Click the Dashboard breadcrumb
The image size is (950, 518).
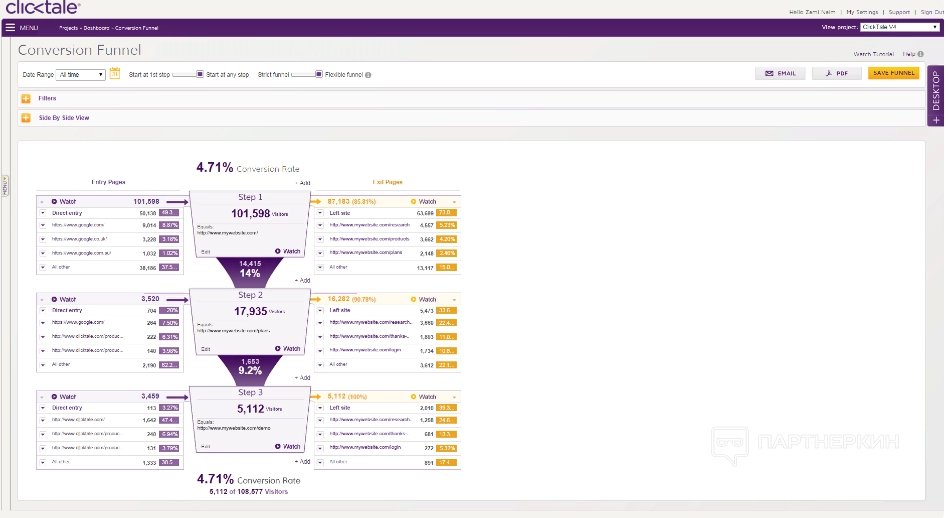pos(96,28)
